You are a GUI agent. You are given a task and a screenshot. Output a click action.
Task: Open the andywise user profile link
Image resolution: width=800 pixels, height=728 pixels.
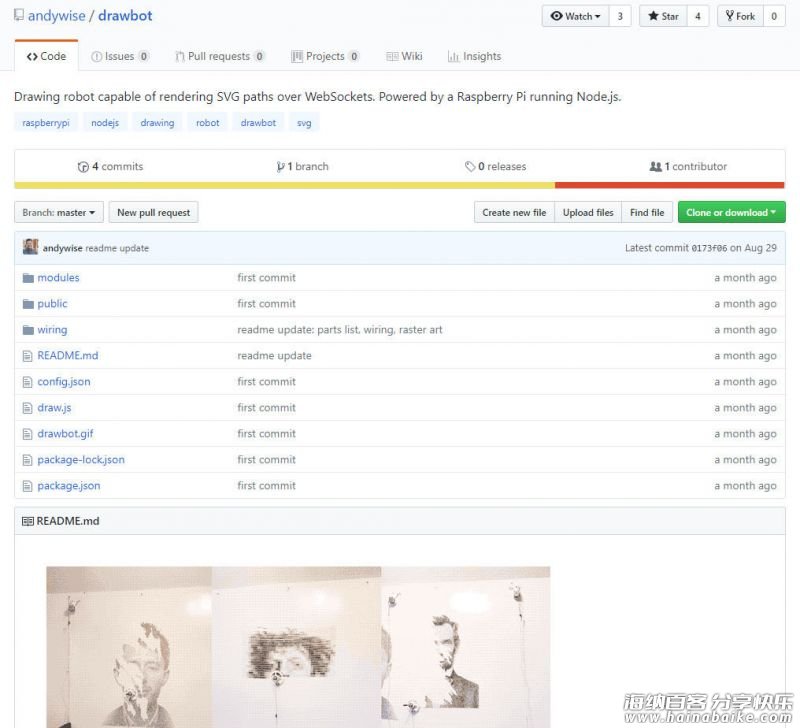click(57, 16)
